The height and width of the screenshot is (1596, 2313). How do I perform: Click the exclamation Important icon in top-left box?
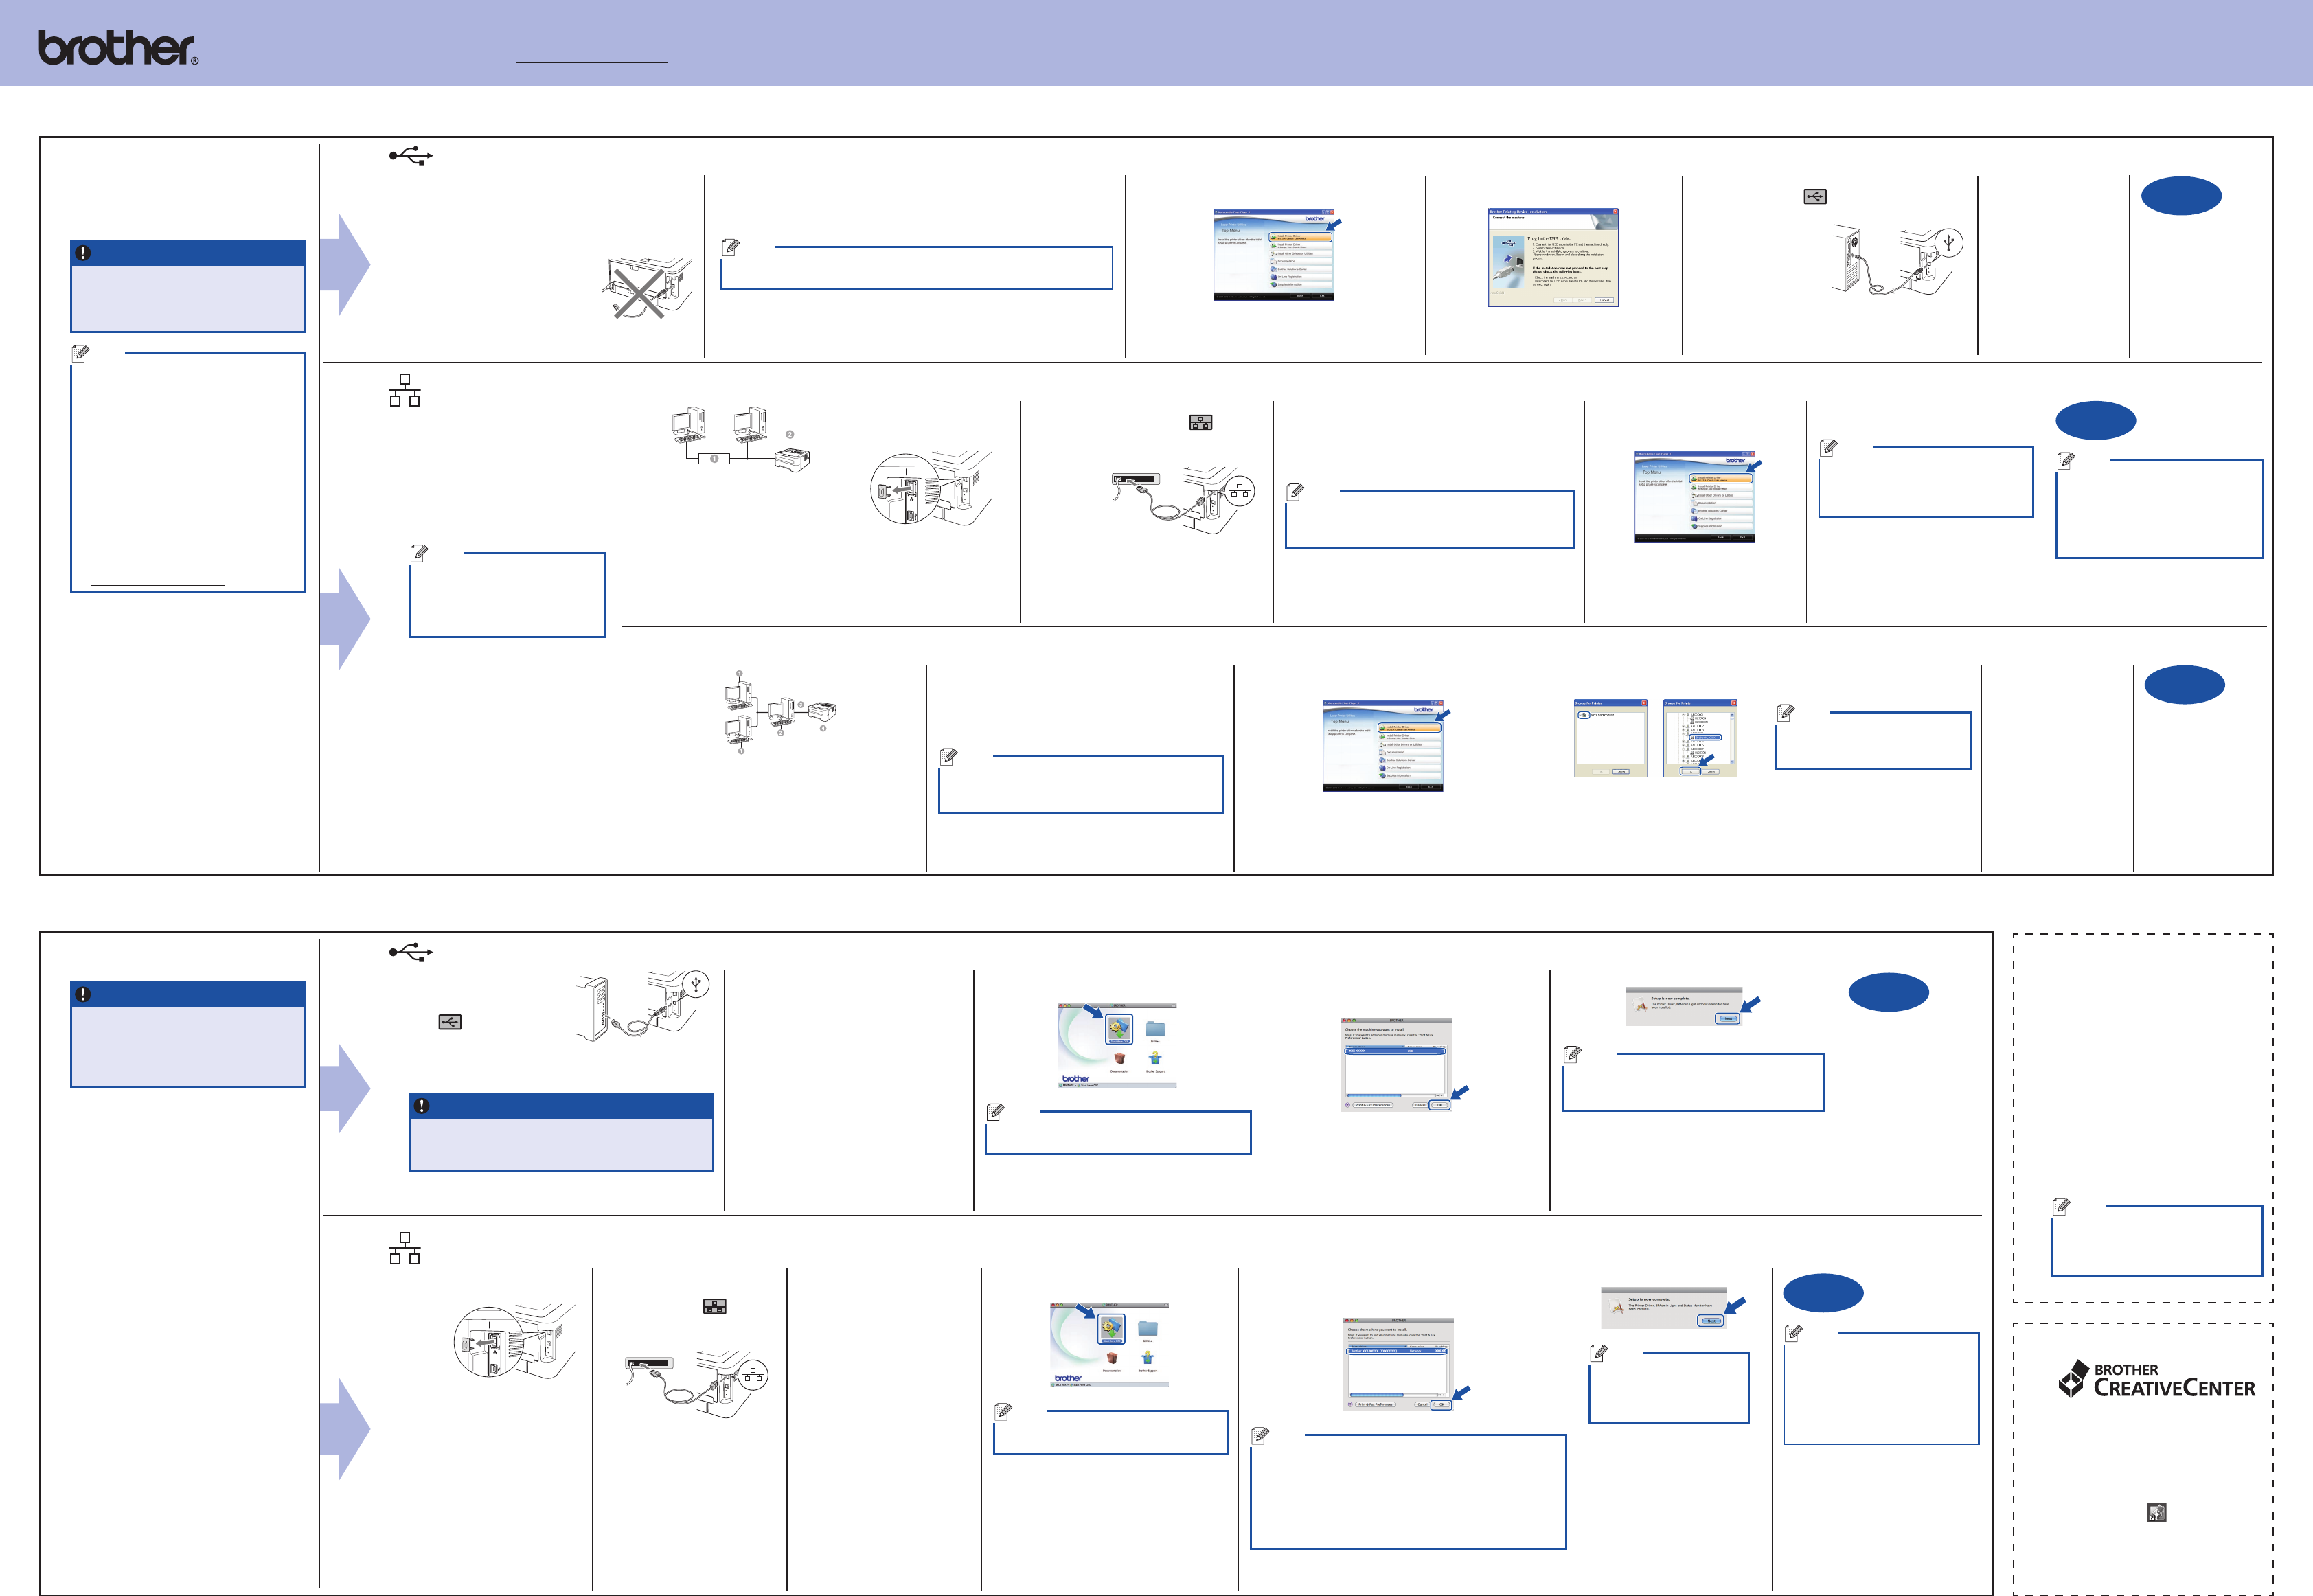(x=83, y=253)
